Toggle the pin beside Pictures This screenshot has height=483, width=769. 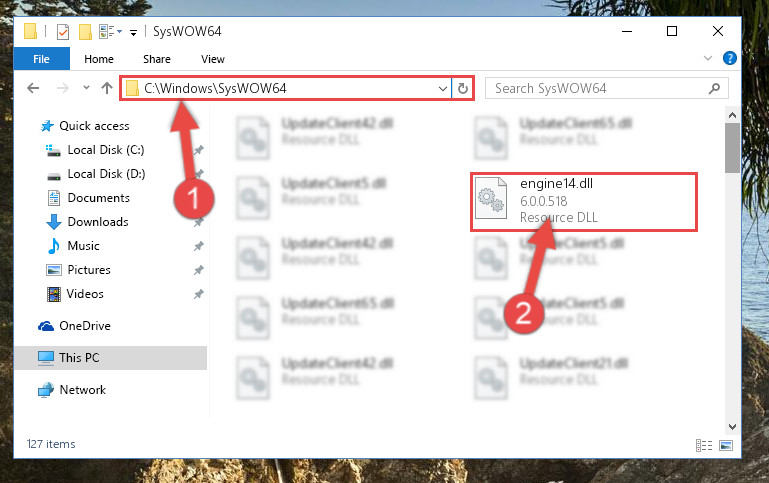point(198,270)
